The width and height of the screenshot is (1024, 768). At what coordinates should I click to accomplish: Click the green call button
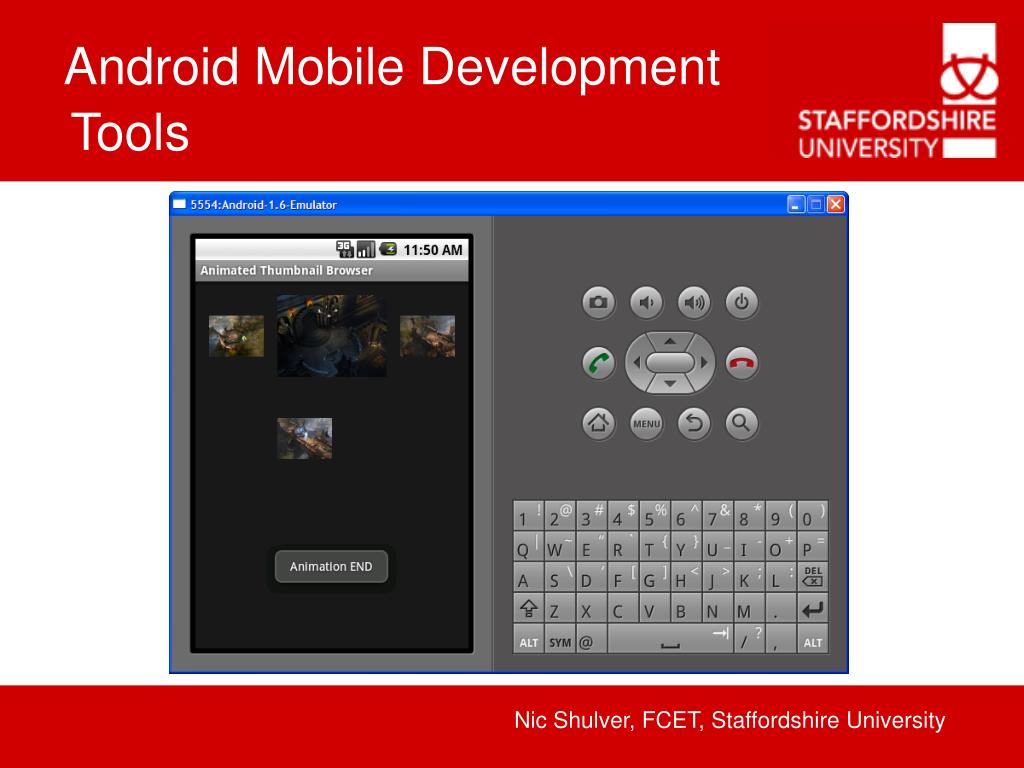point(598,362)
